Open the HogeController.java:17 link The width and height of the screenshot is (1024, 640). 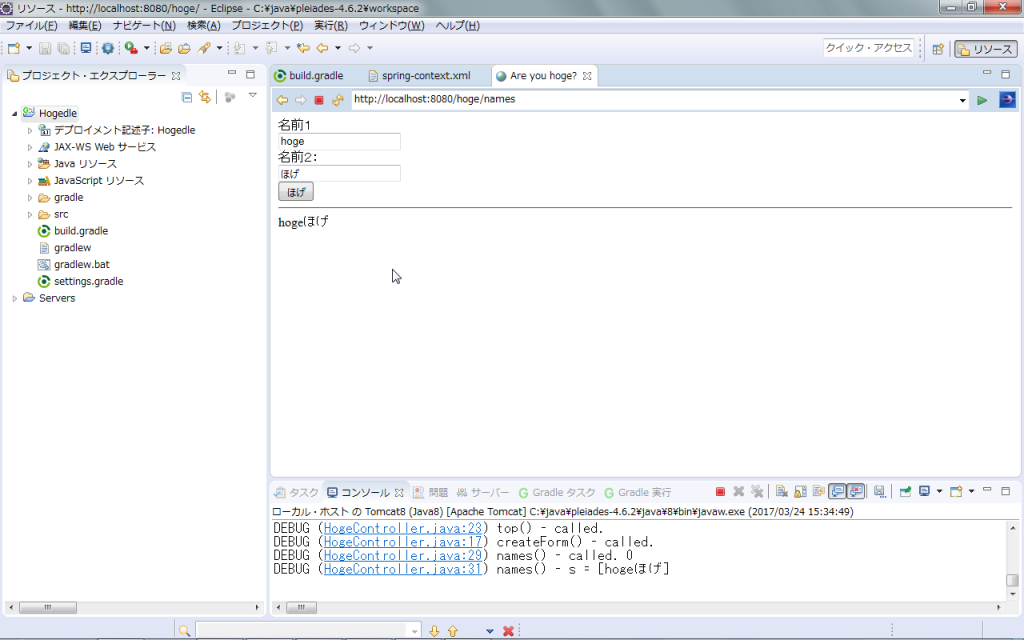click(402, 542)
